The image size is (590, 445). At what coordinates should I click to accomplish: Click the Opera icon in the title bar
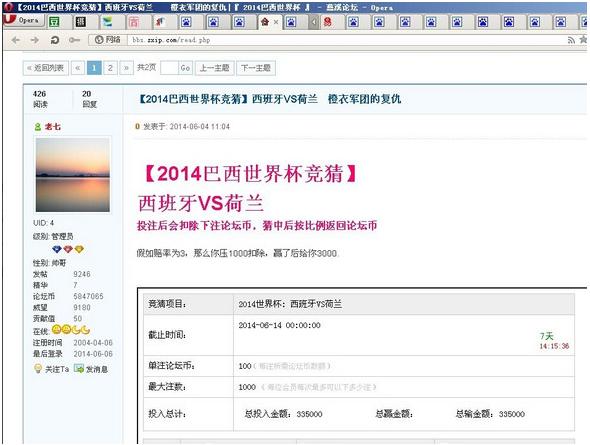click(8, 7)
